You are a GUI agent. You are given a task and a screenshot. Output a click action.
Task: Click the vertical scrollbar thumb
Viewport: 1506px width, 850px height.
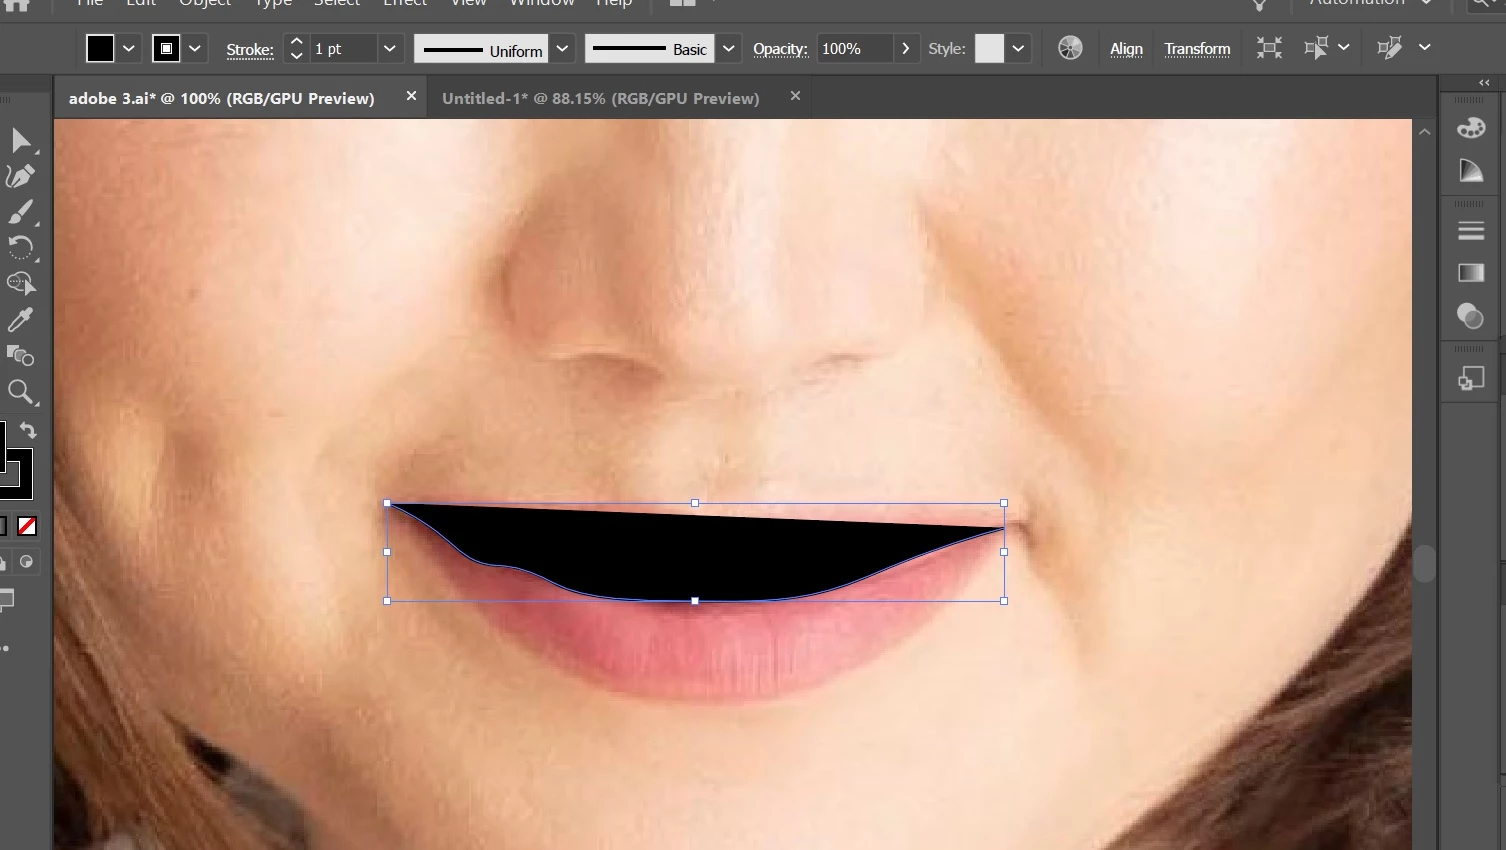point(1424,563)
